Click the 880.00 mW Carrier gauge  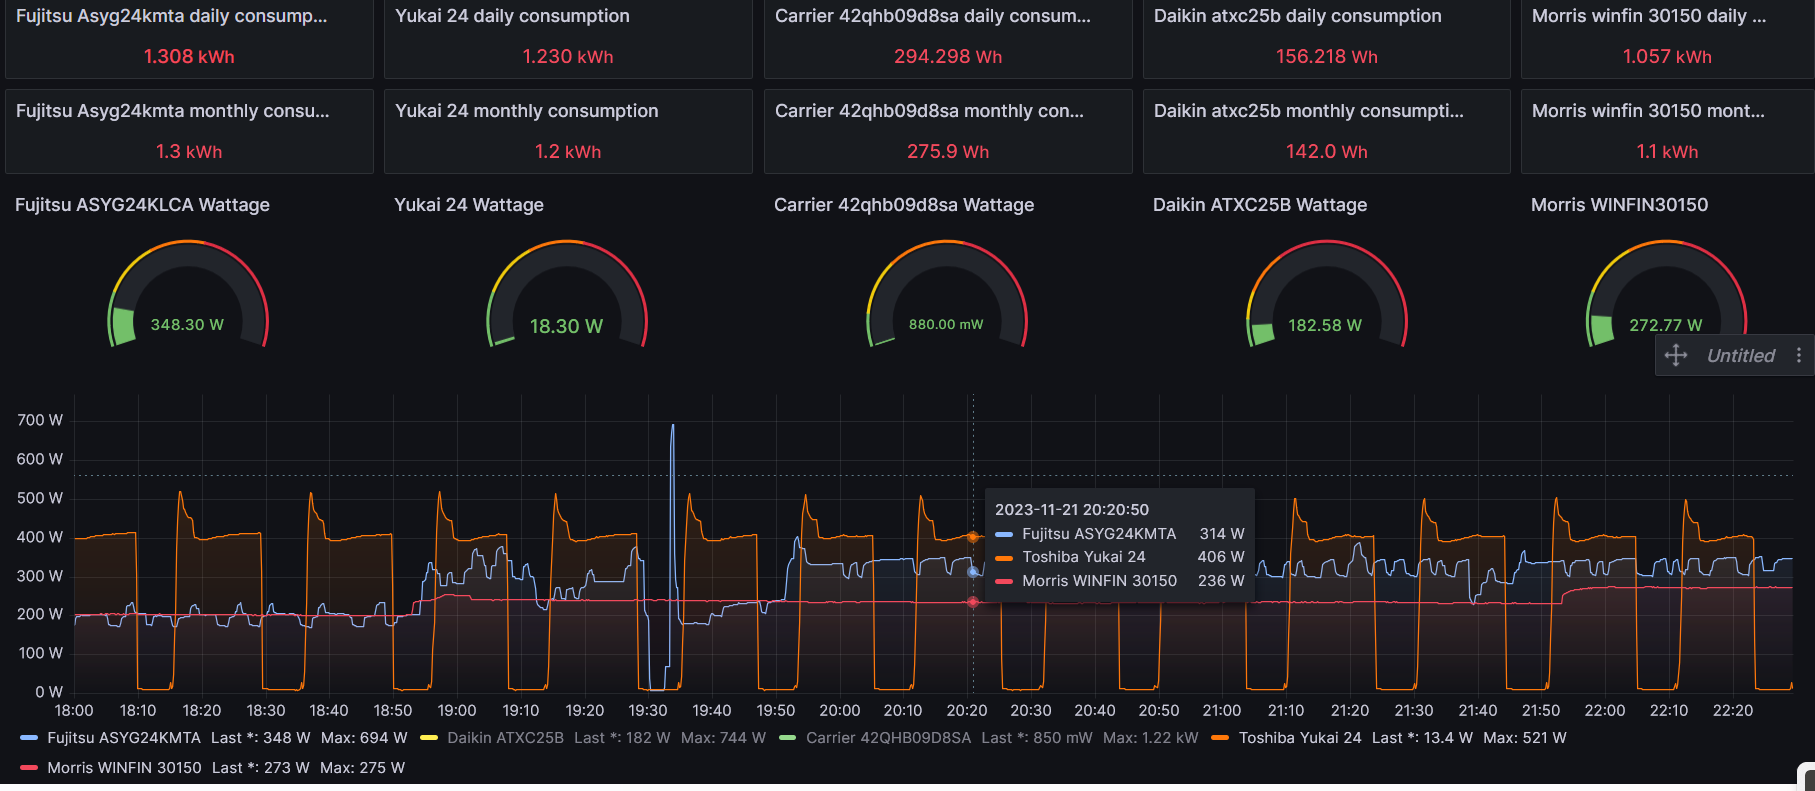point(946,295)
